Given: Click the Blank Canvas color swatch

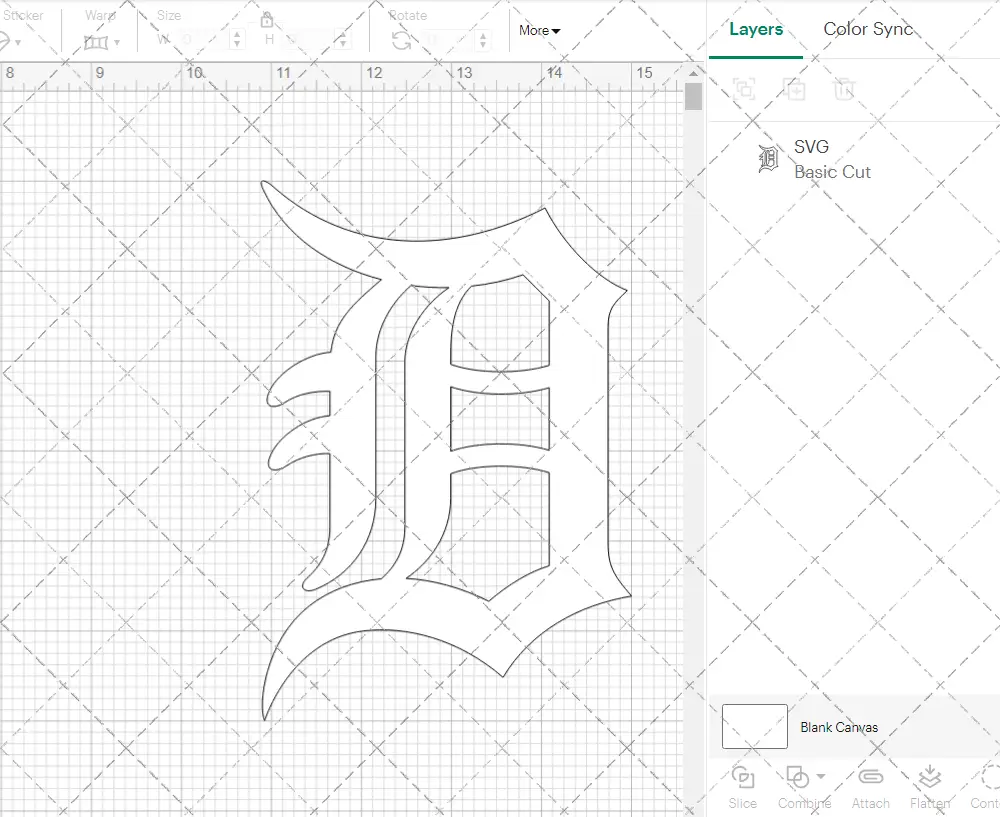Looking at the screenshot, I should (754, 726).
